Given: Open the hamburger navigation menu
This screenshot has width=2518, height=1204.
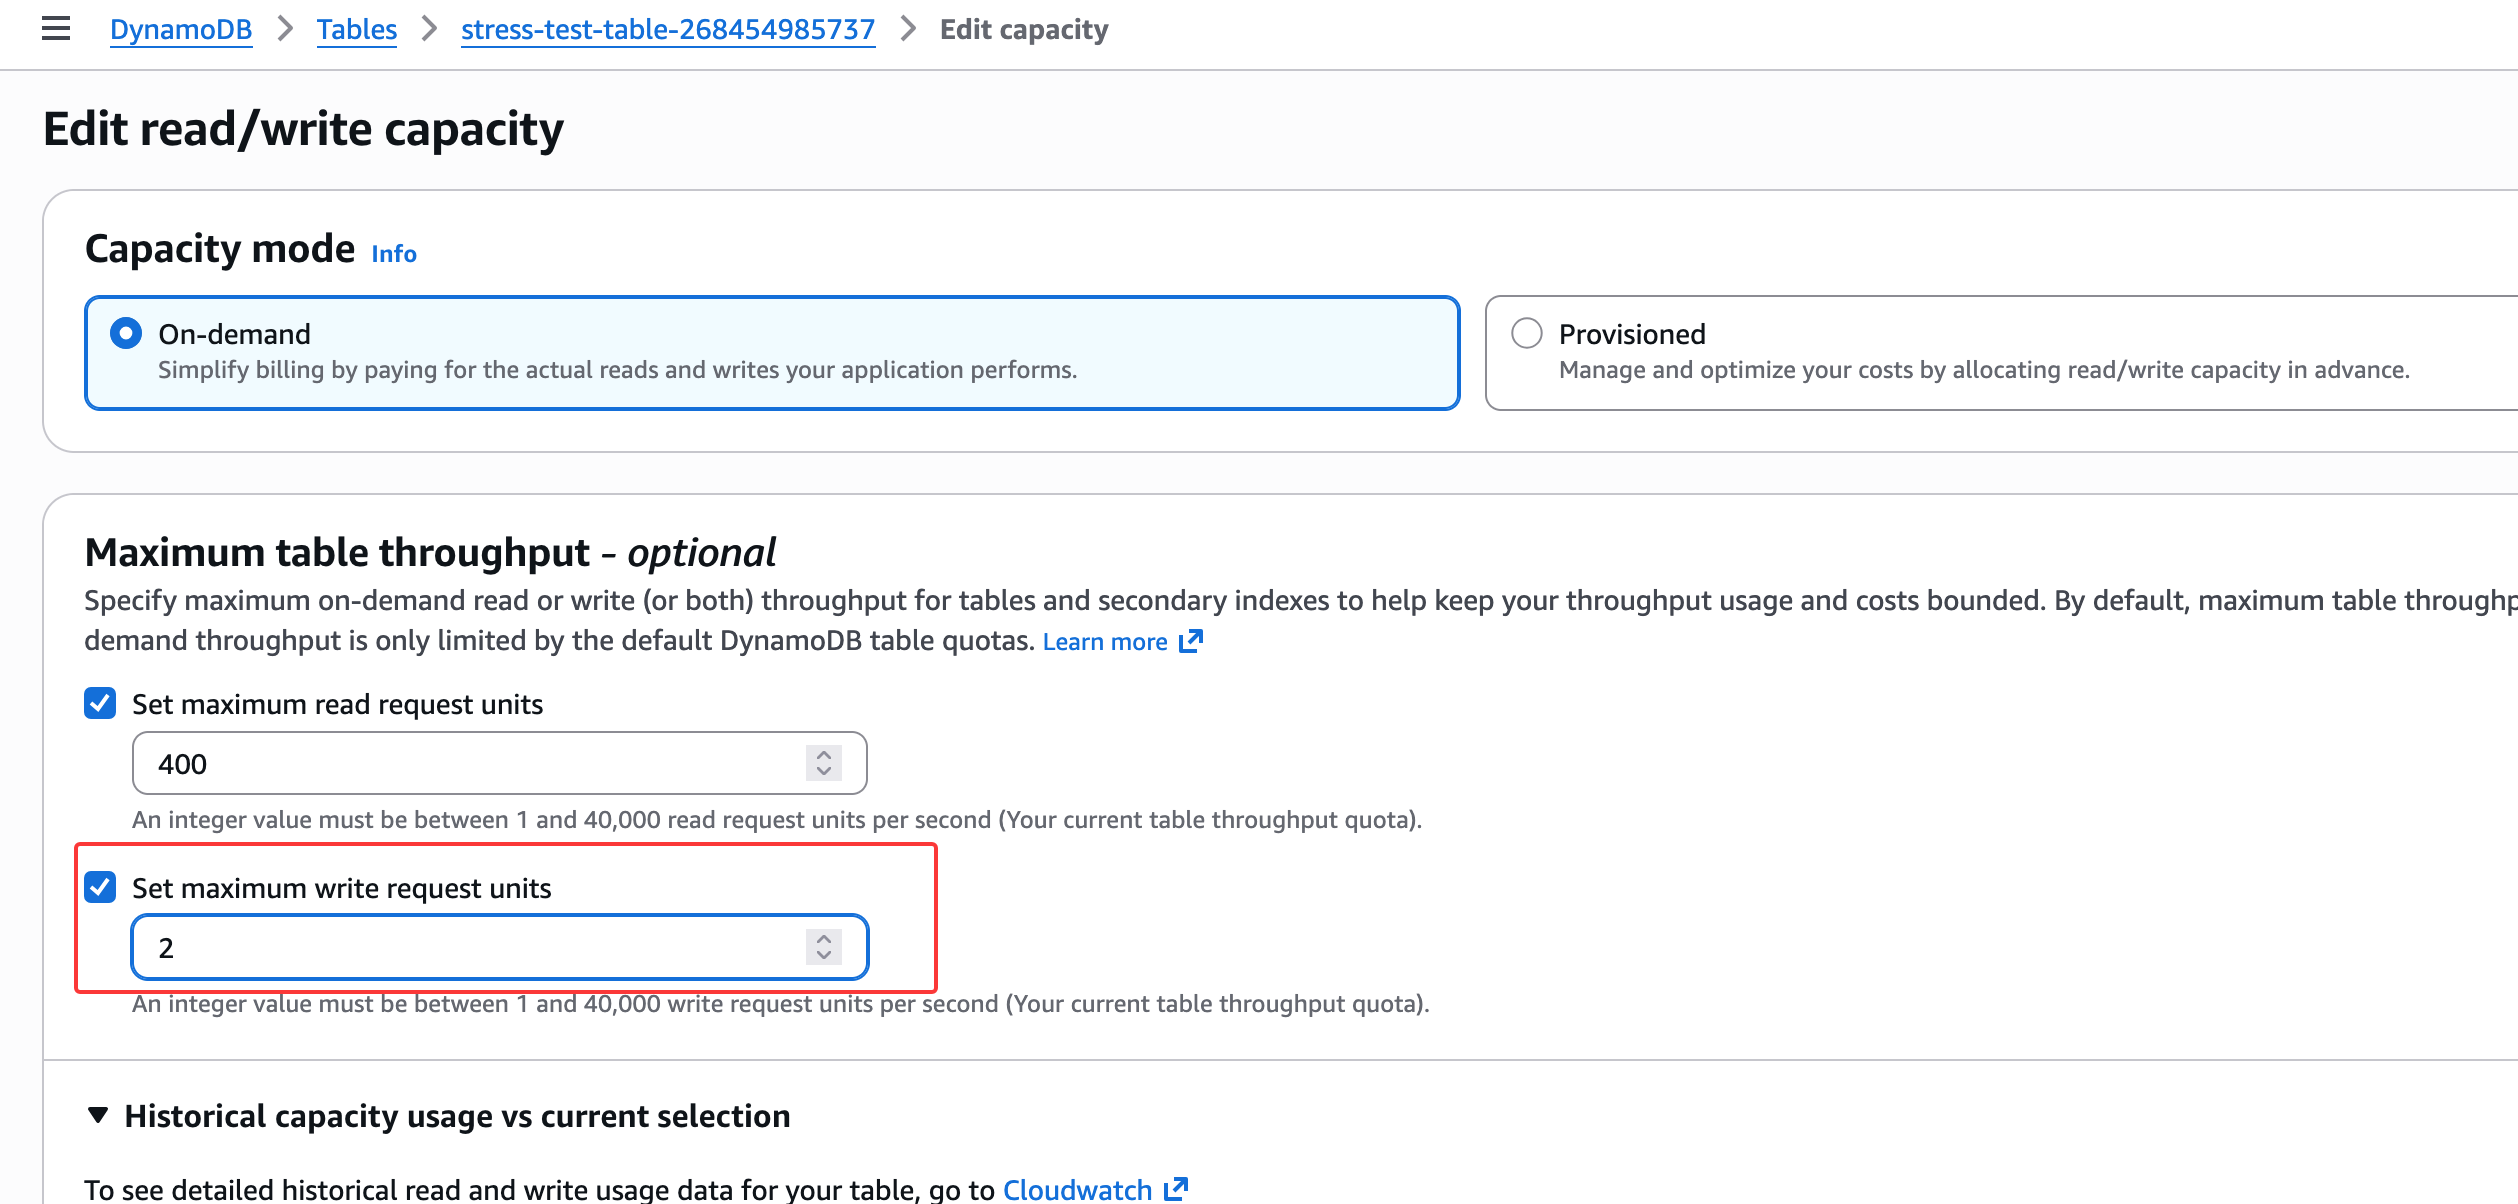Looking at the screenshot, I should click(56, 29).
